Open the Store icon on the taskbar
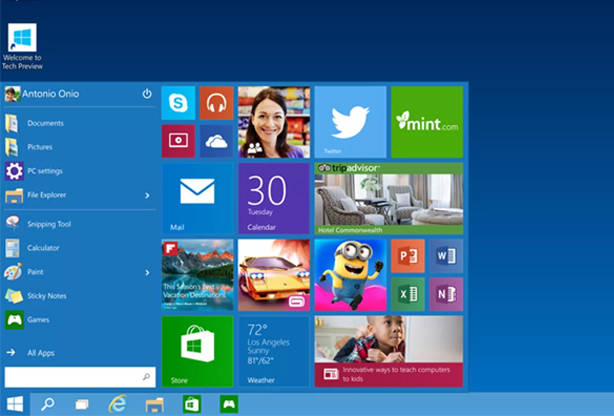614x416 pixels. (x=191, y=404)
